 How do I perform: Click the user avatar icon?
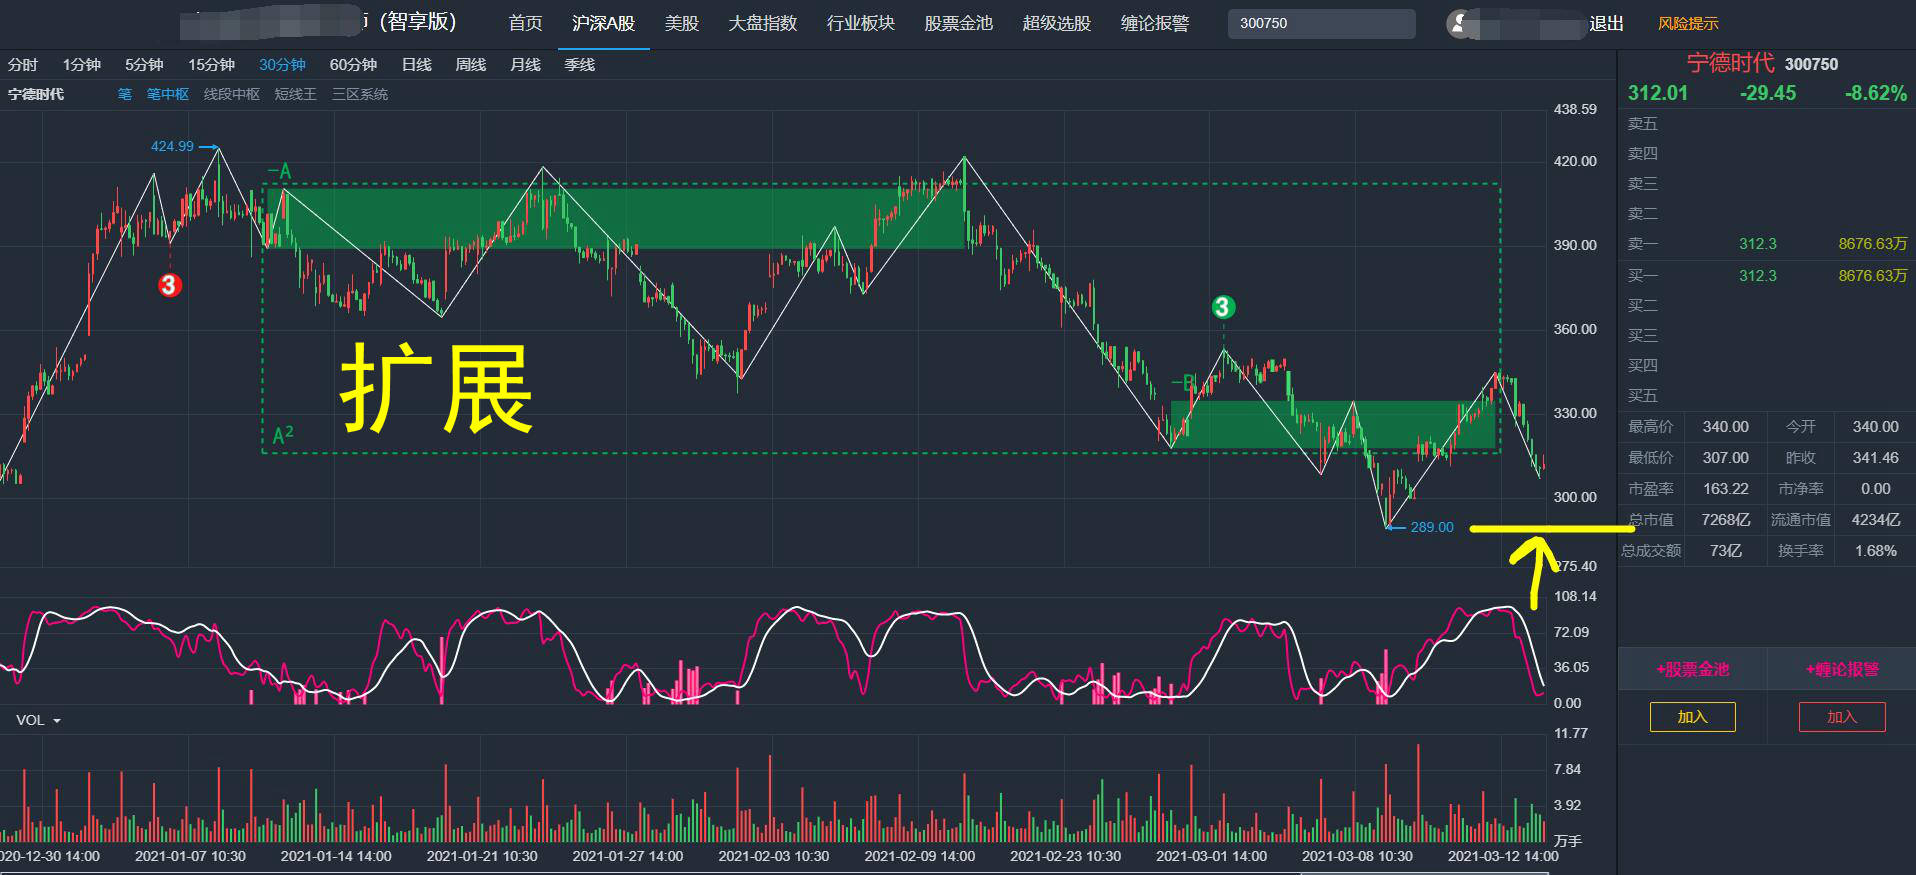tap(1460, 24)
